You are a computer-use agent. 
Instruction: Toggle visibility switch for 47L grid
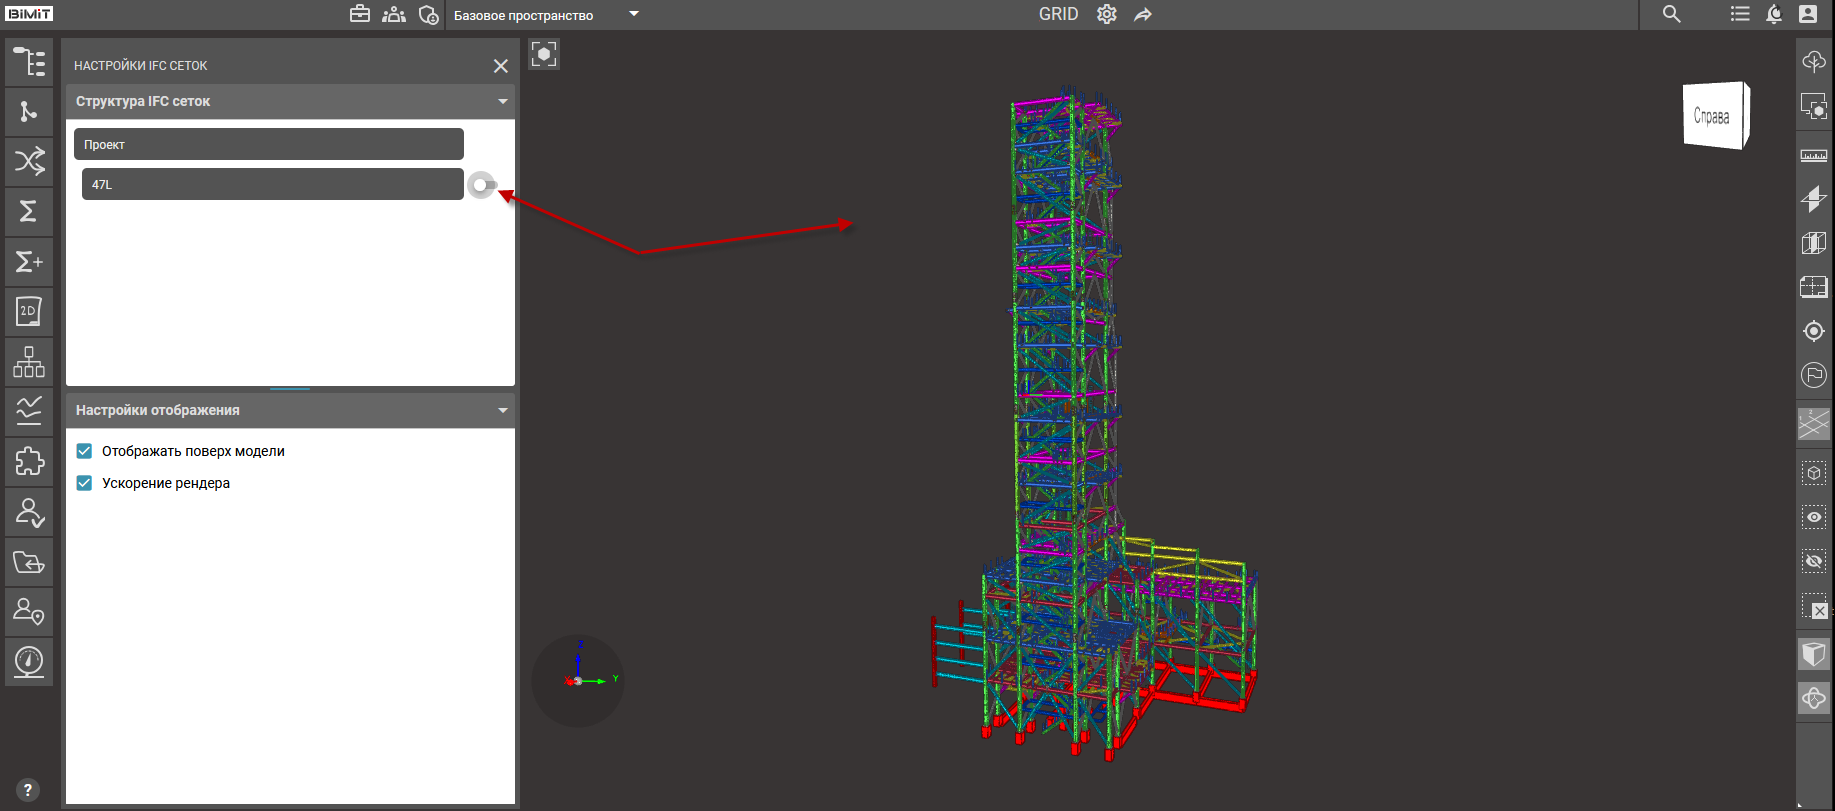[x=482, y=185]
